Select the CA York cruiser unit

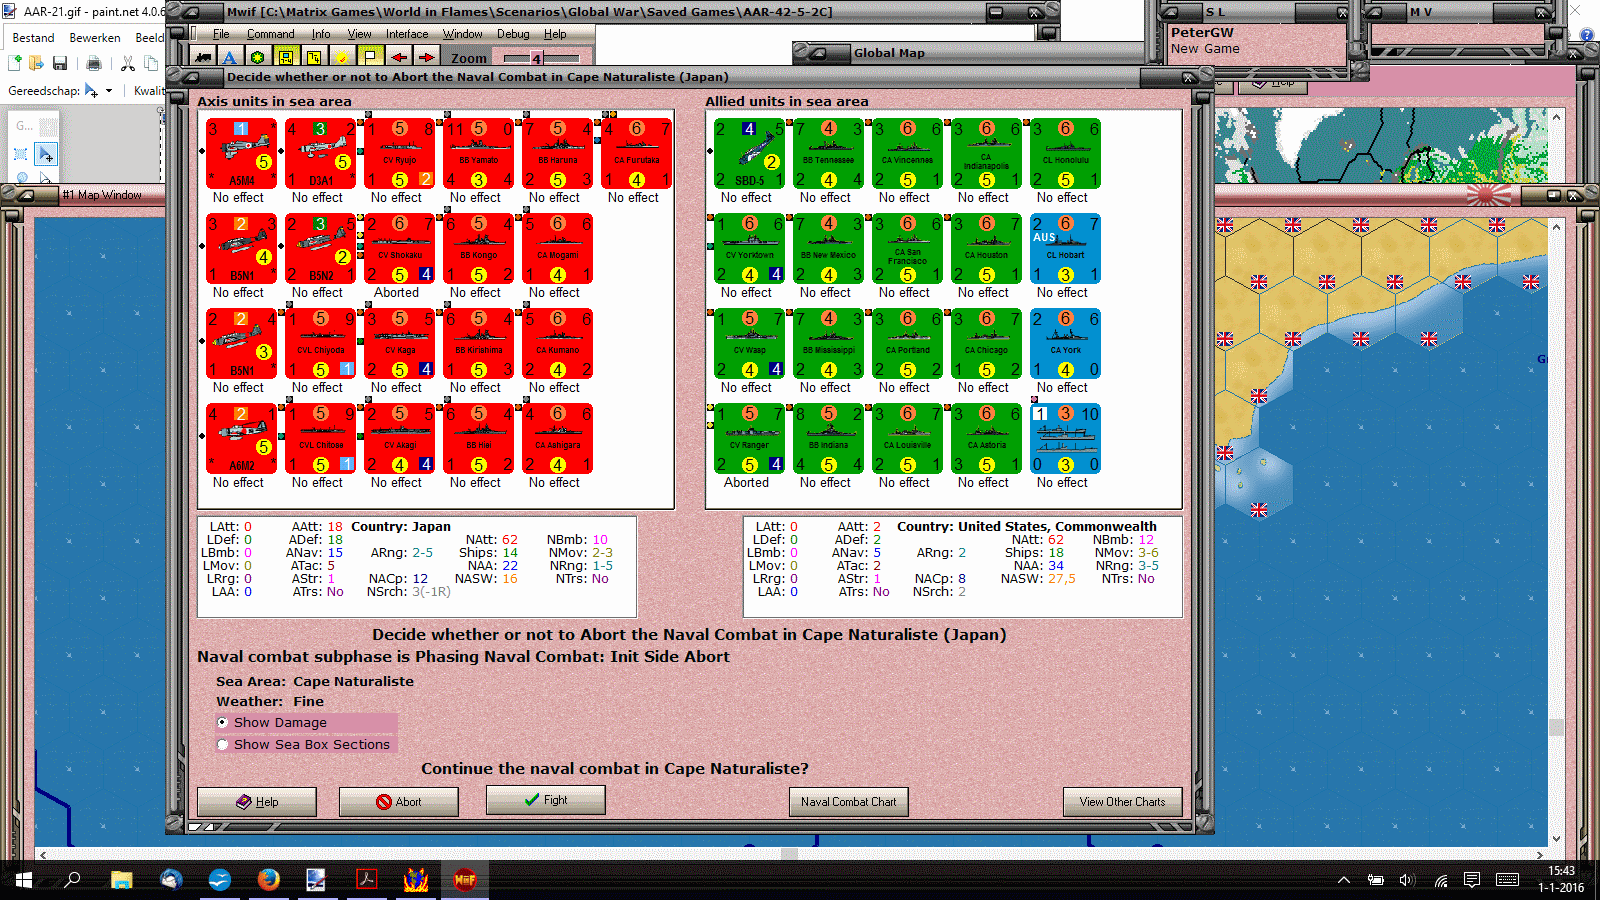click(1065, 343)
